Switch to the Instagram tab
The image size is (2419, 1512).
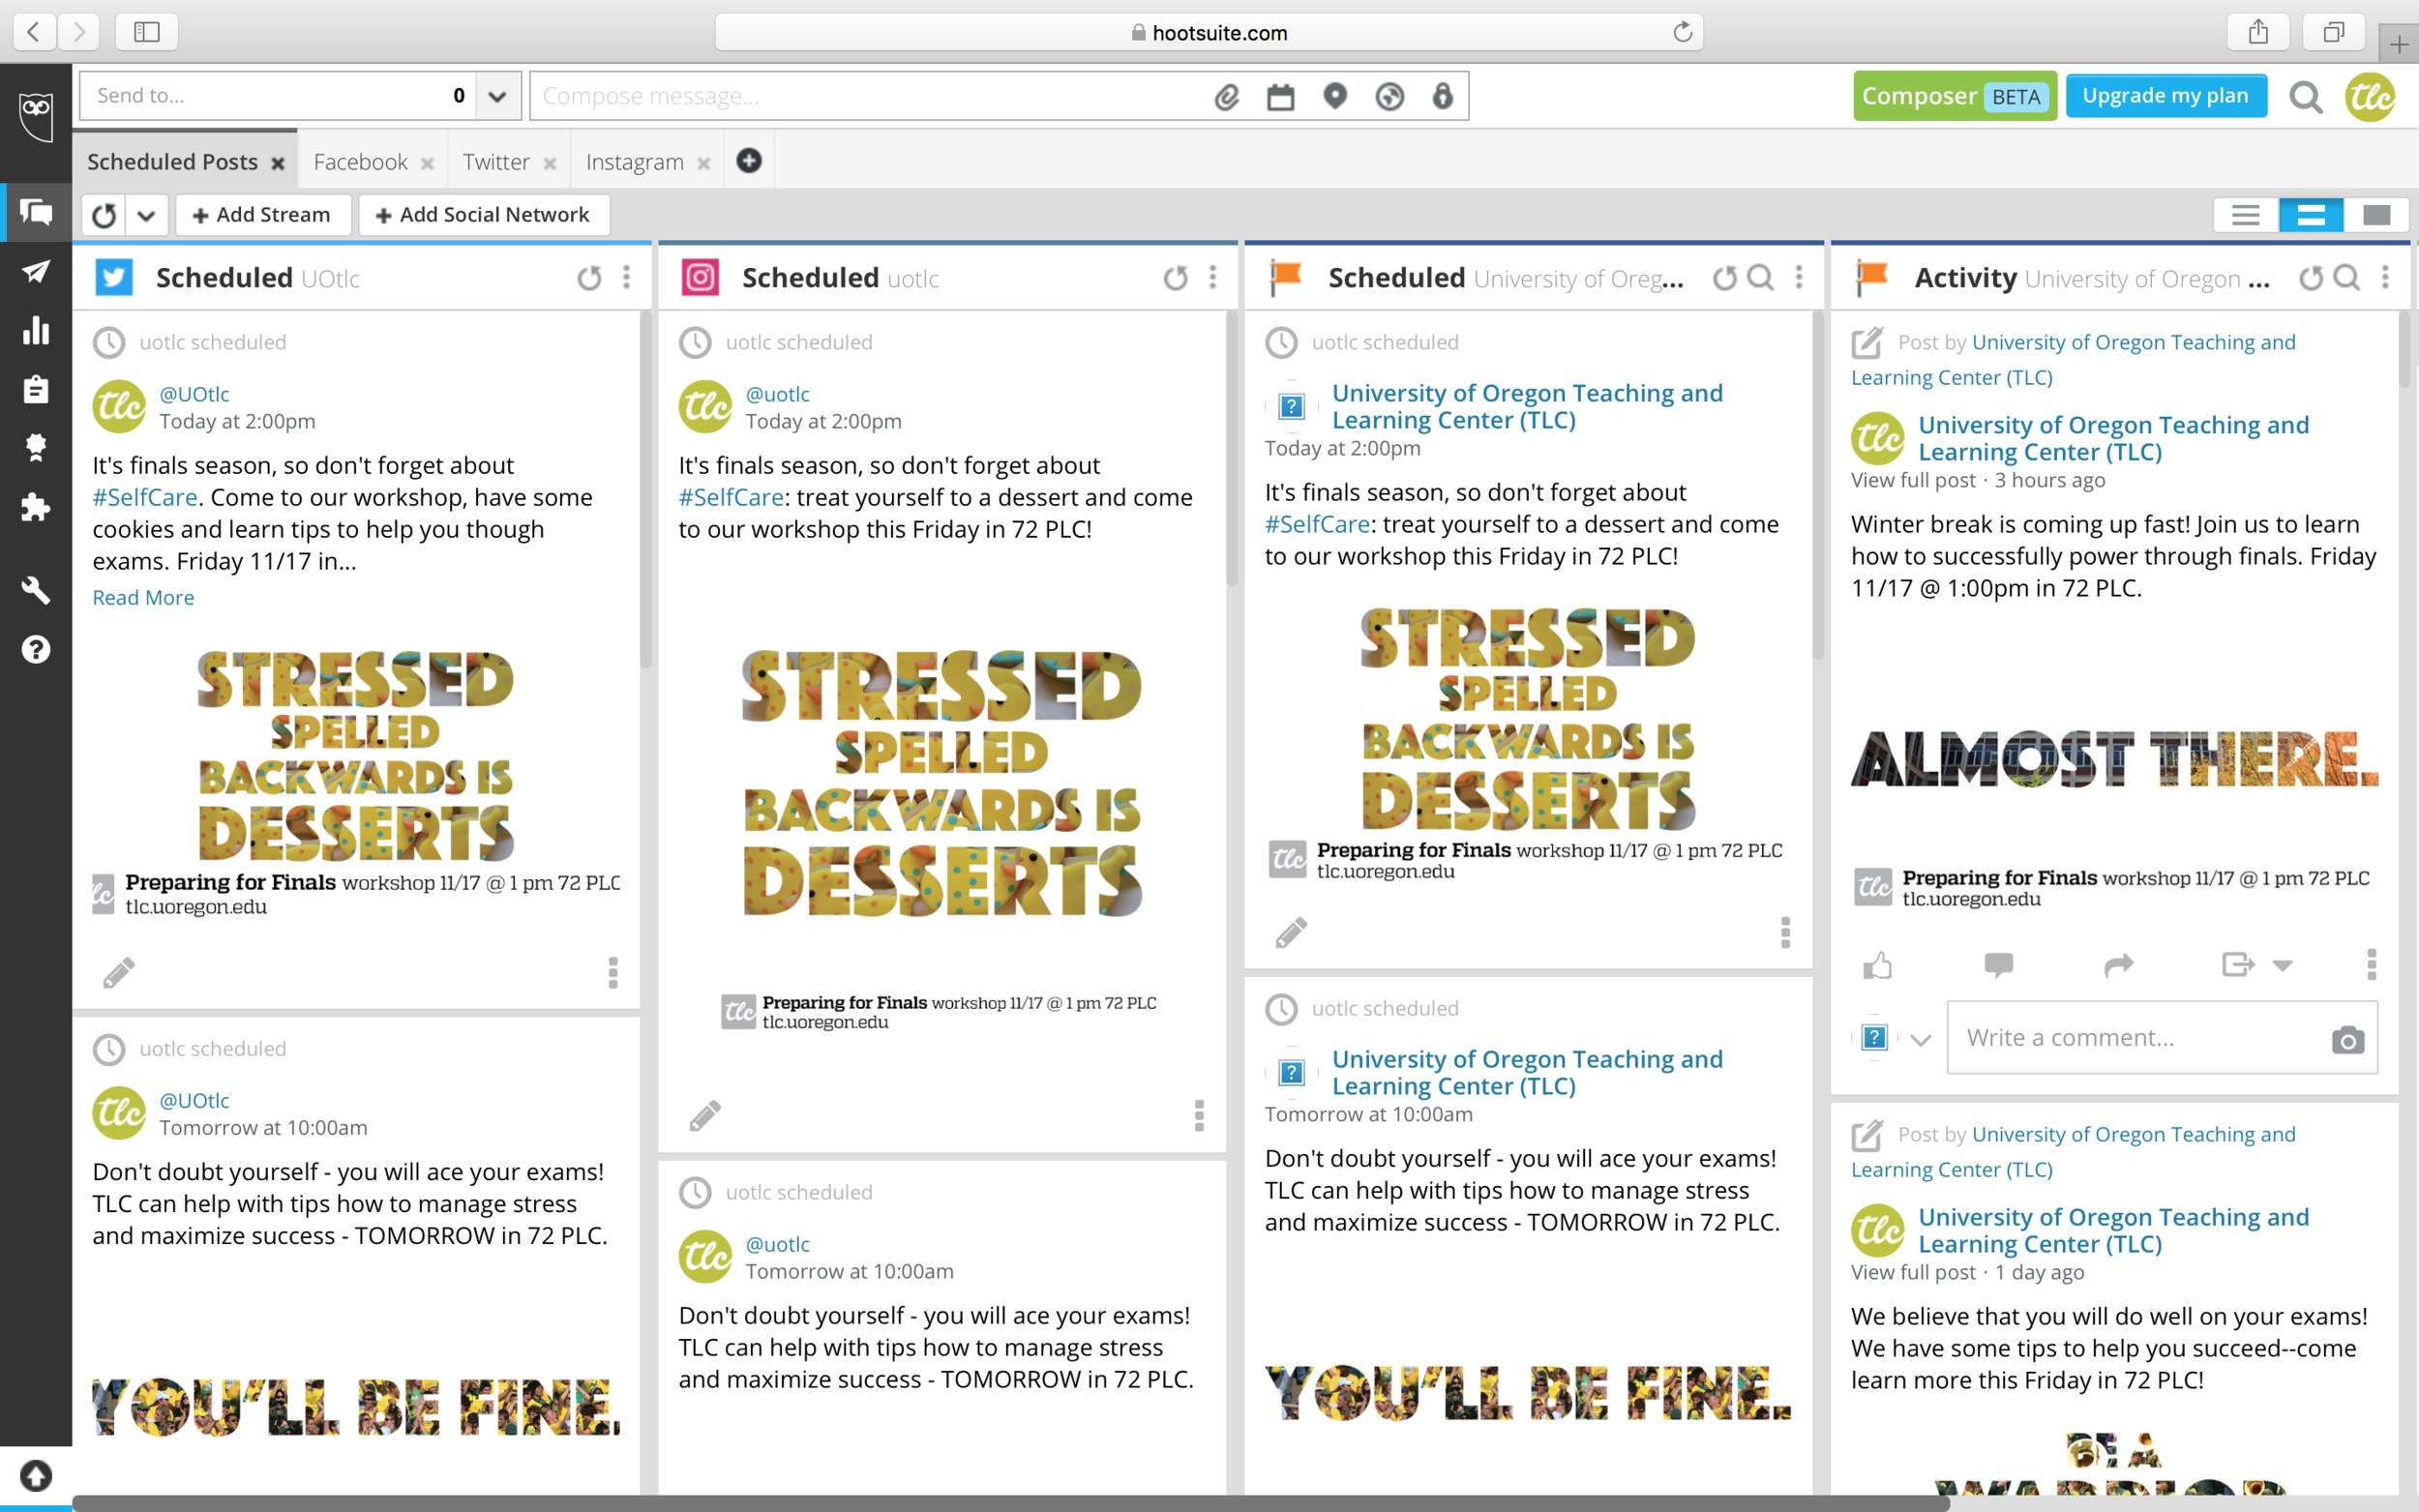point(635,161)
